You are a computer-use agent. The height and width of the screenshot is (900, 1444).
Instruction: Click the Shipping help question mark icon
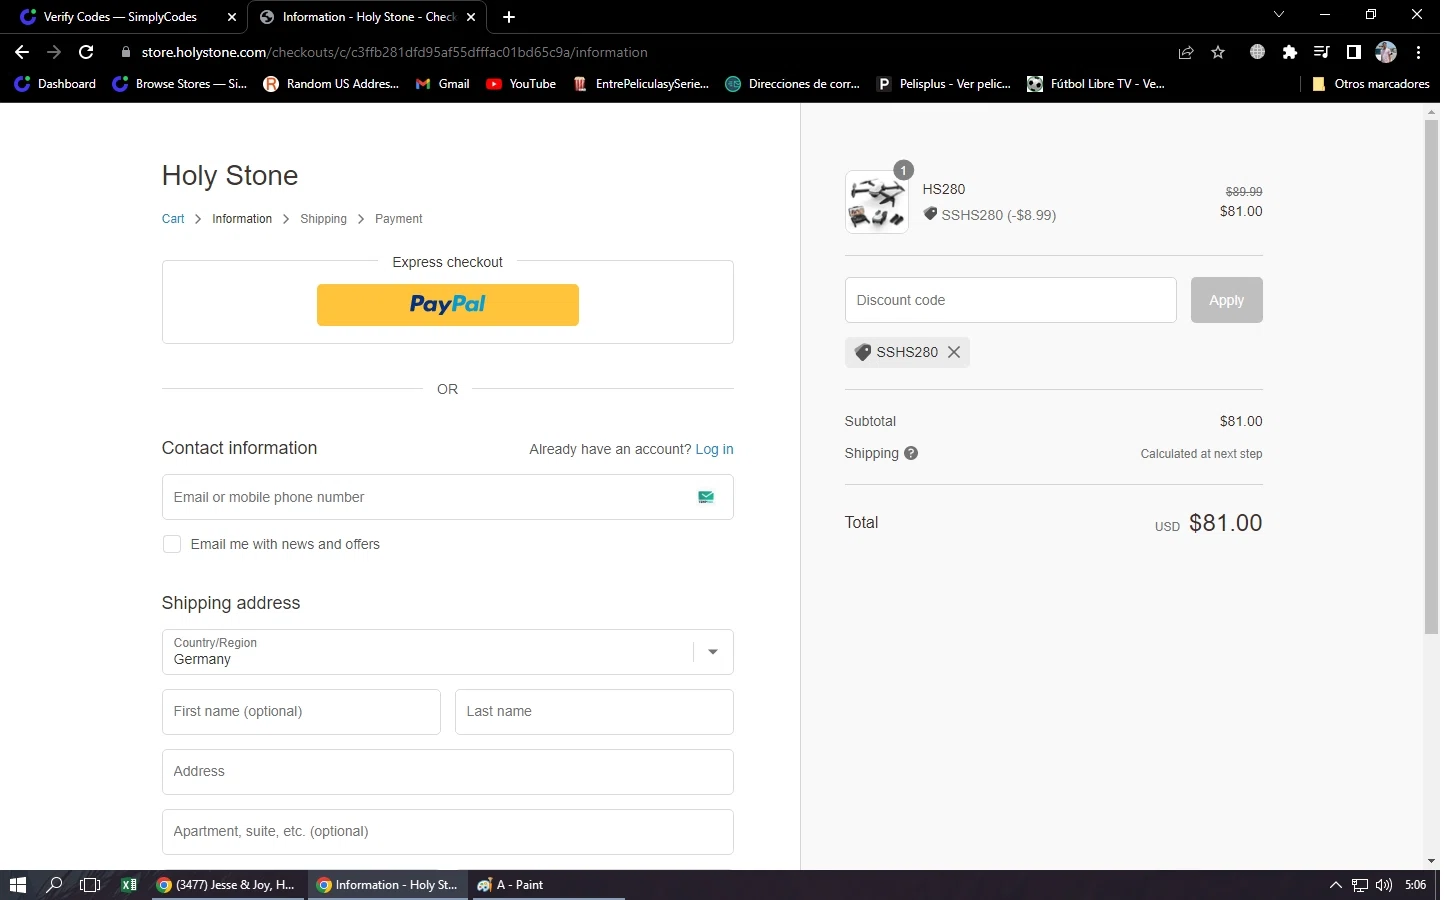coord(911,453)
